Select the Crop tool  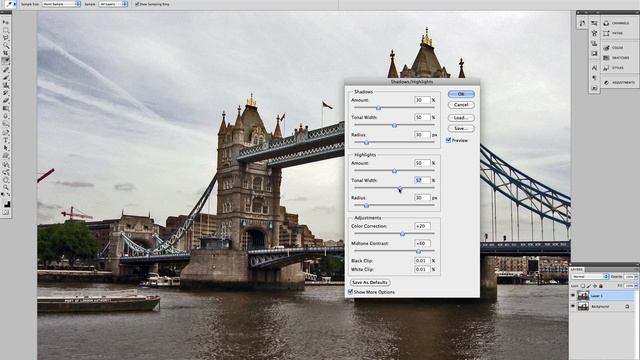click(x=6, y=53)
